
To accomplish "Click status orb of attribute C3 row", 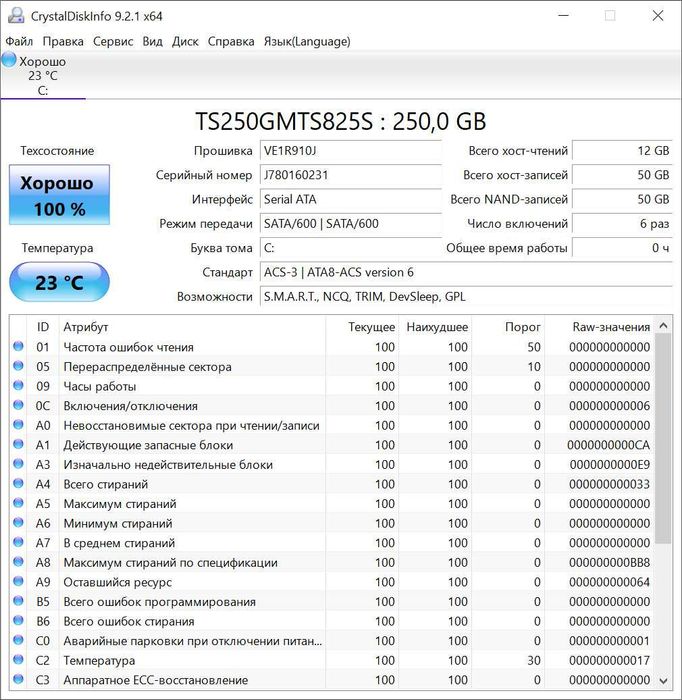I will point(18,679).
